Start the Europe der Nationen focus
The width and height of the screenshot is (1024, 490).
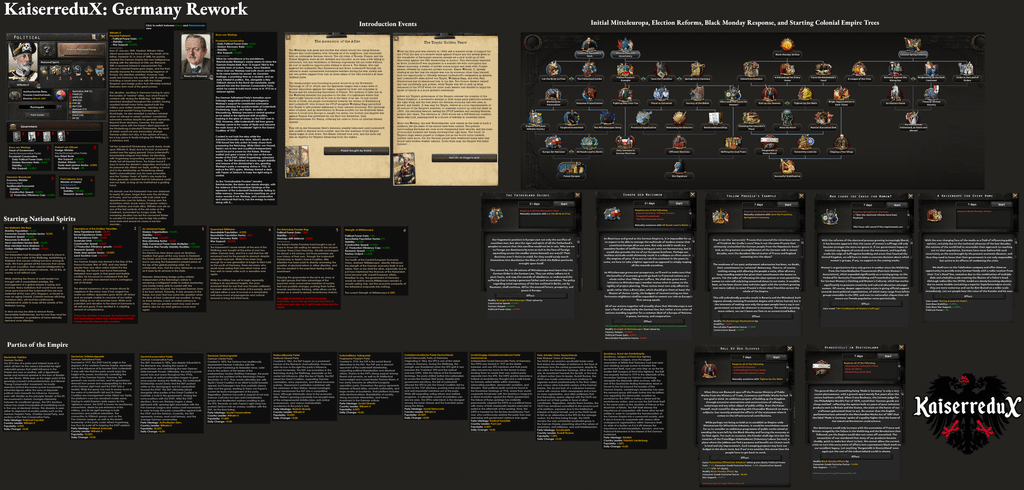(679, 203)
